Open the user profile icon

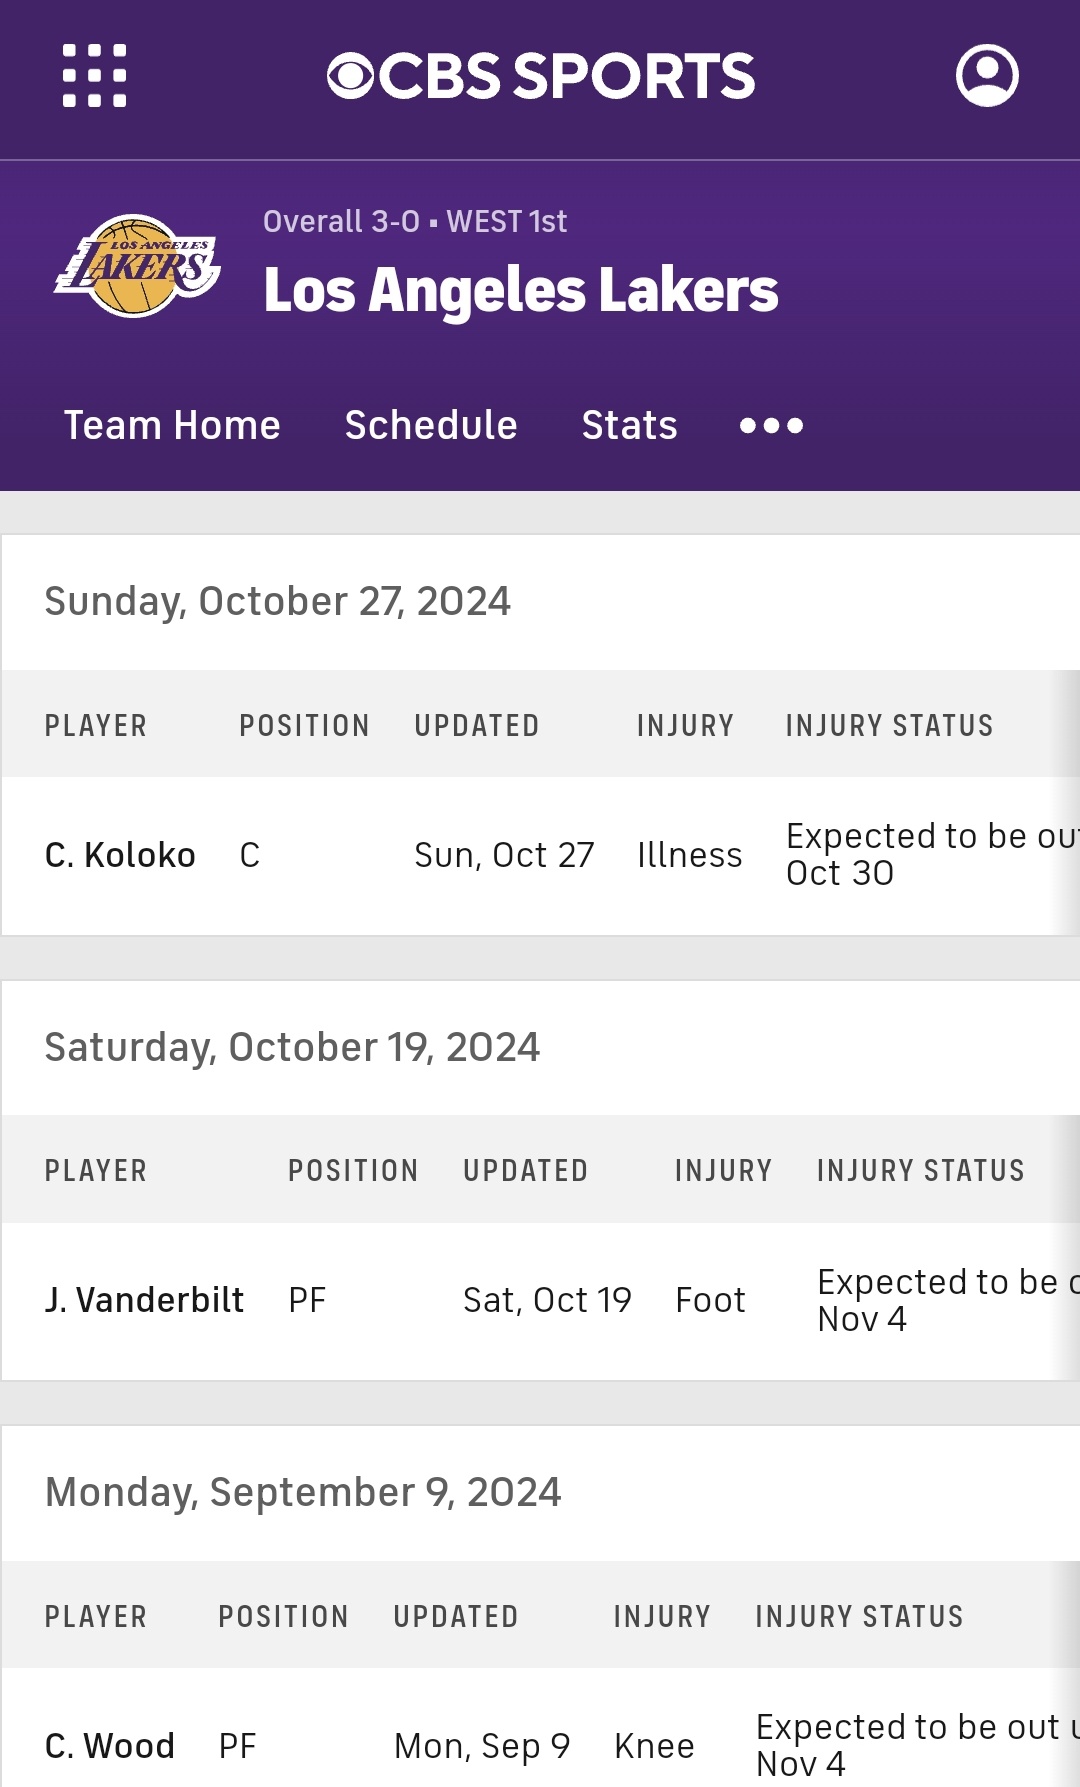point(987,75)
